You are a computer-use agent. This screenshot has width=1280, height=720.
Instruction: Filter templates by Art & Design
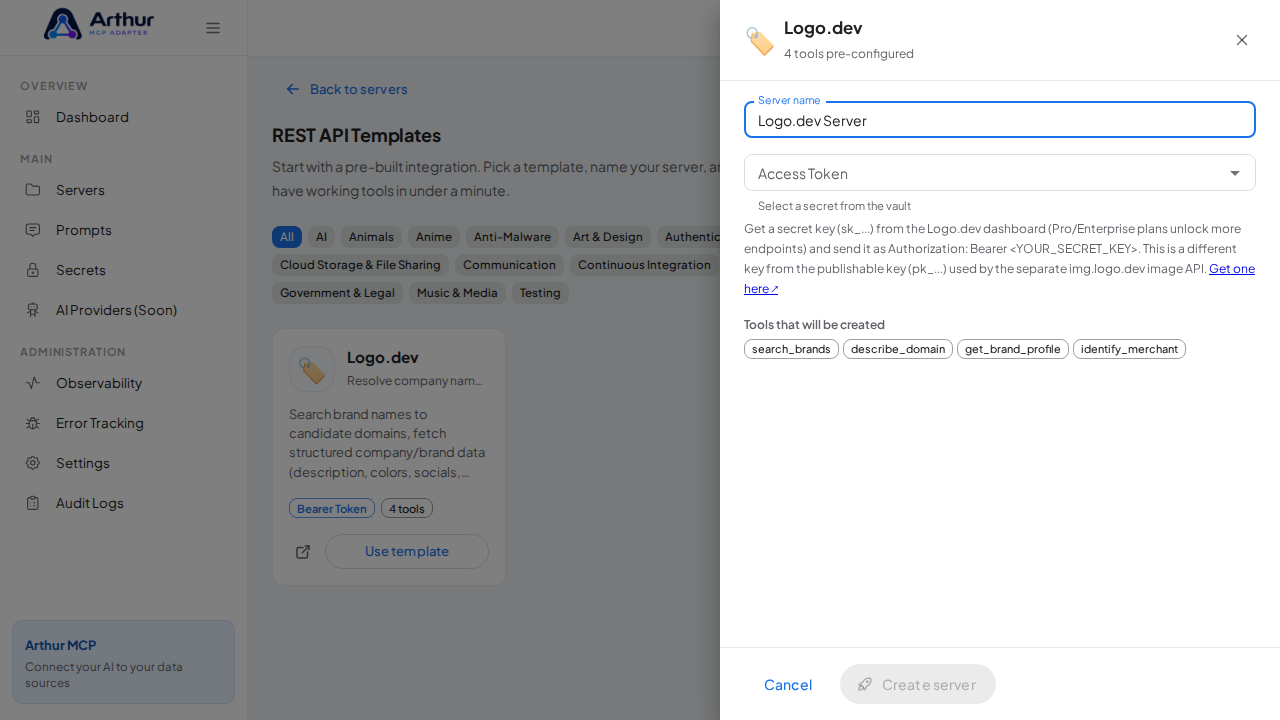click(x=608, y=237)
